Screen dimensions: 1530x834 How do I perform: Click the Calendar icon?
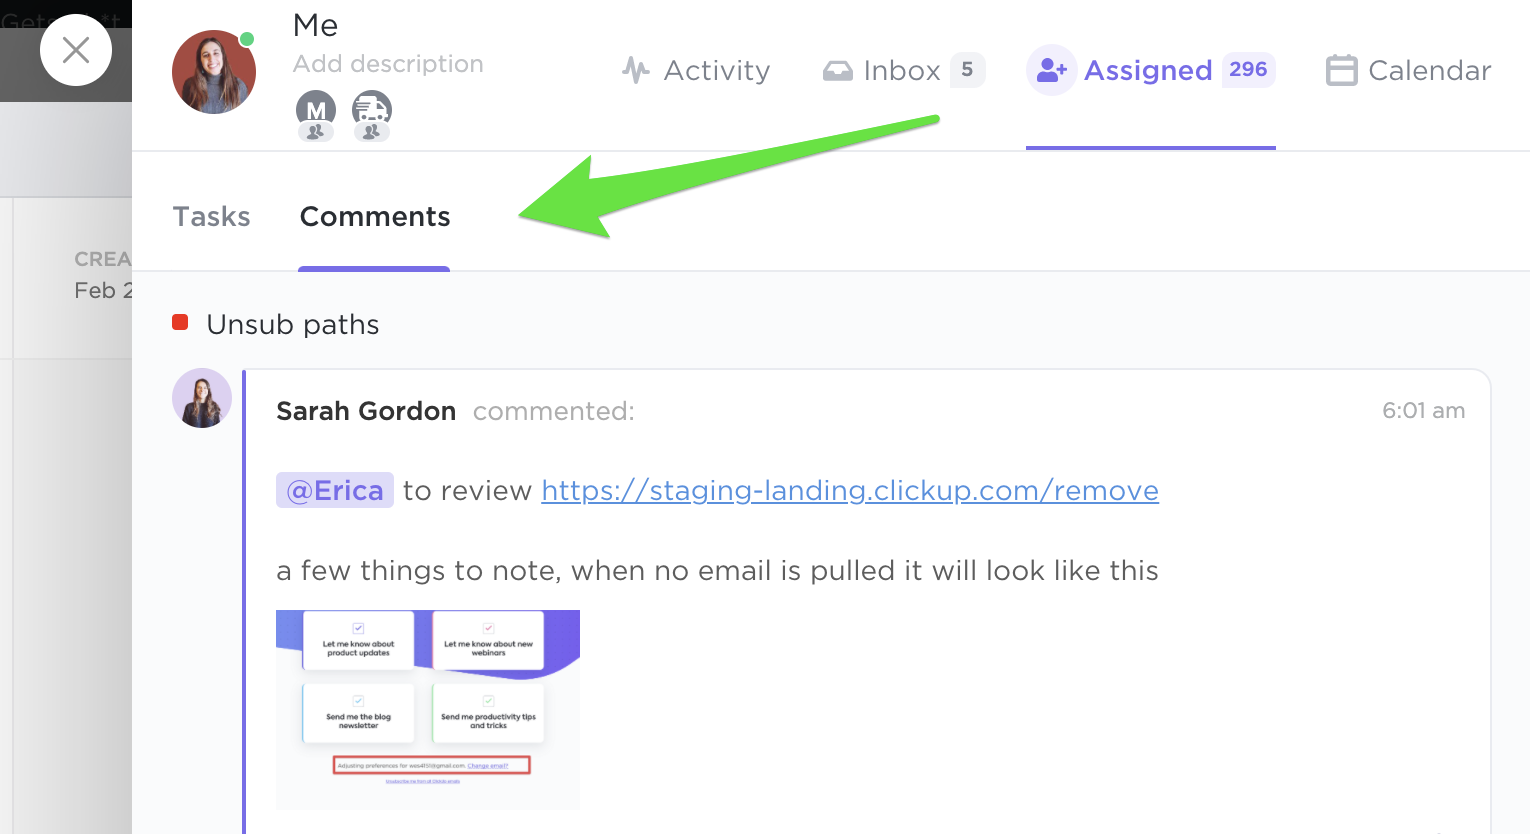point(1341,71)
